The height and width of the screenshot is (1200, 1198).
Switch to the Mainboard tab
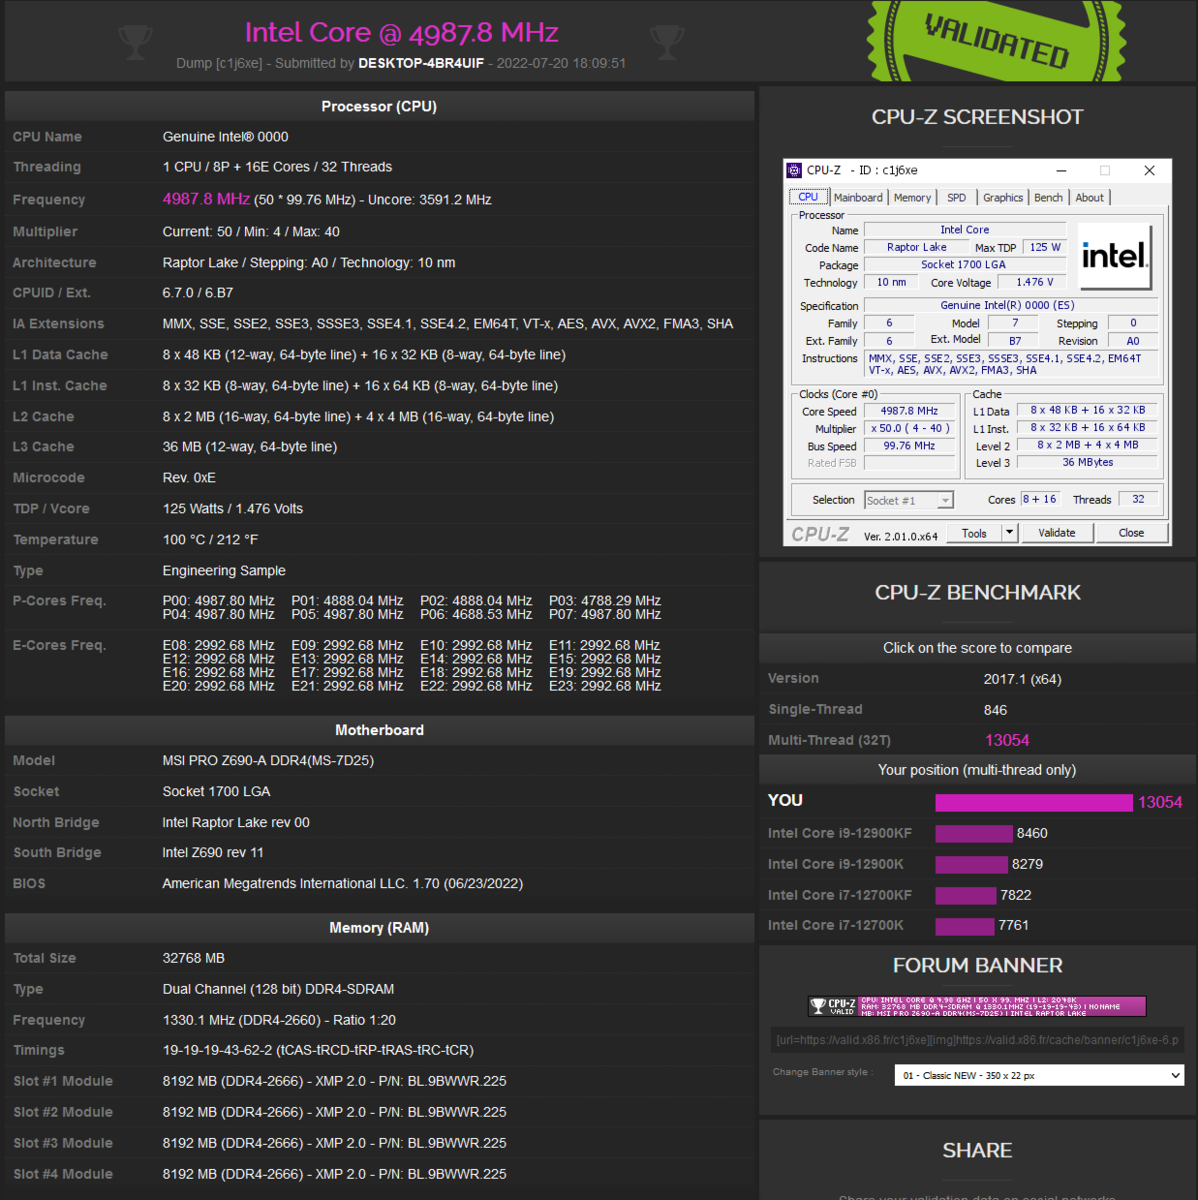858,197
